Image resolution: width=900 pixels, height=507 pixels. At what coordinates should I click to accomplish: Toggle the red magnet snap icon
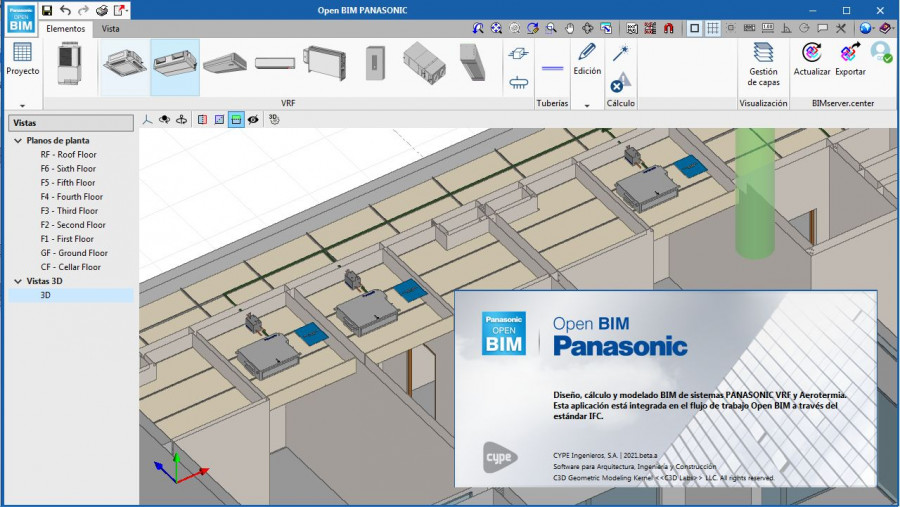tap(668, 28)
